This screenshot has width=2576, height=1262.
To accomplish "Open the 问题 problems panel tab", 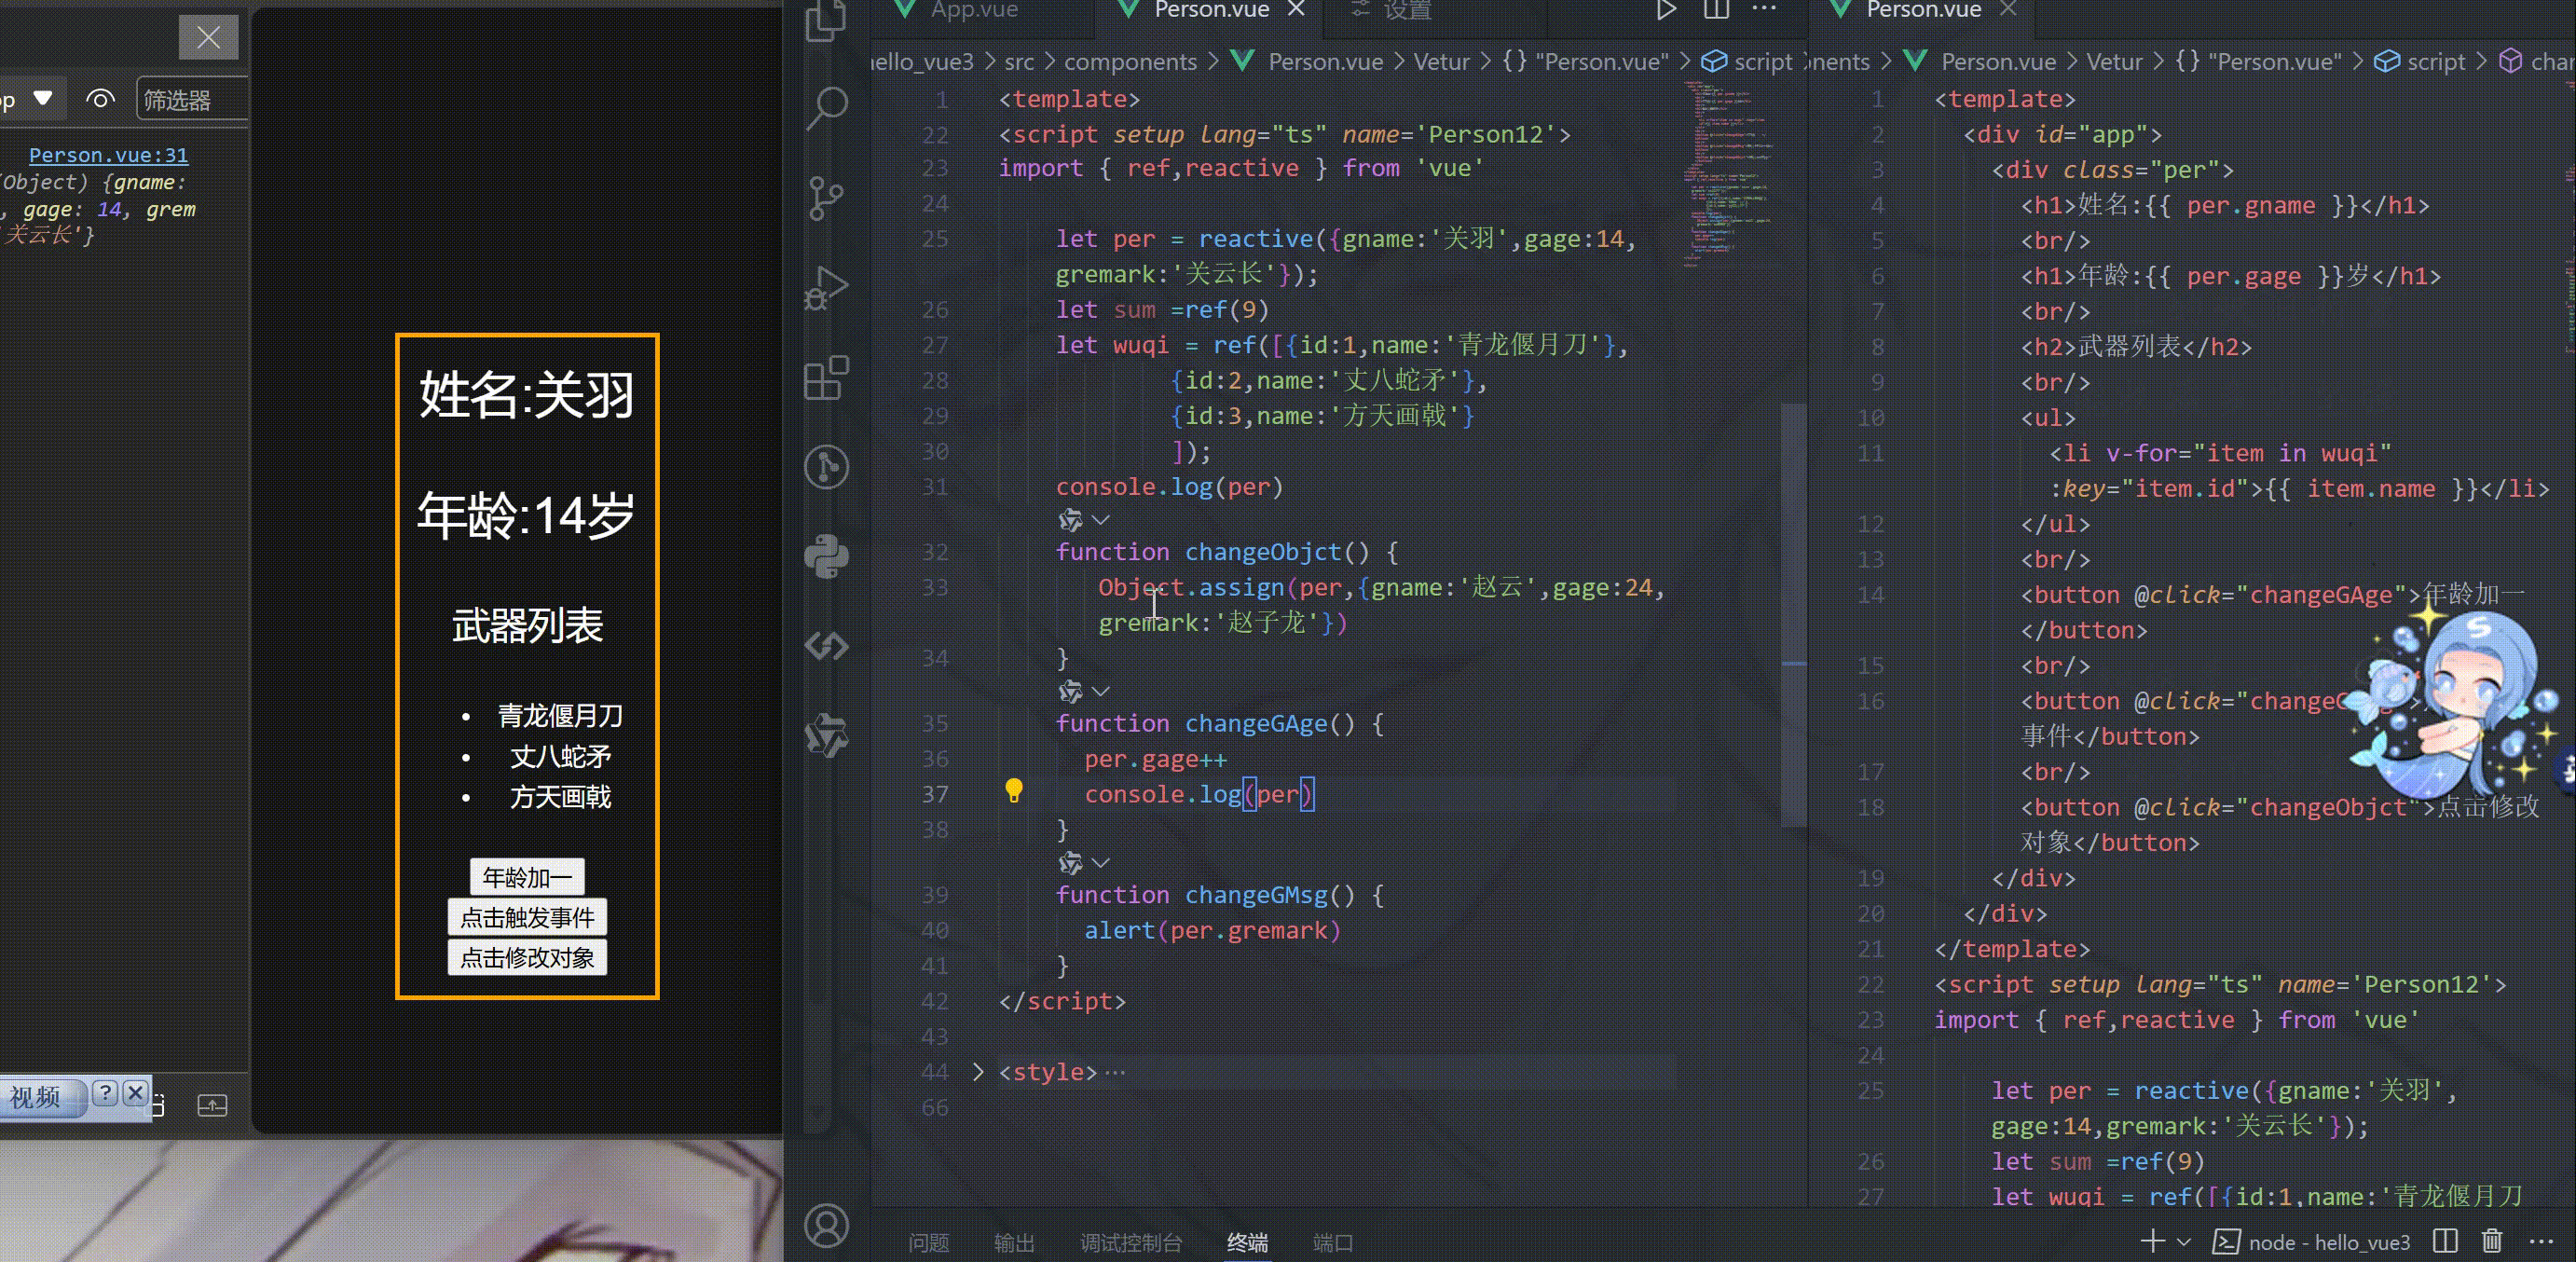I will tap(928, 1242).
